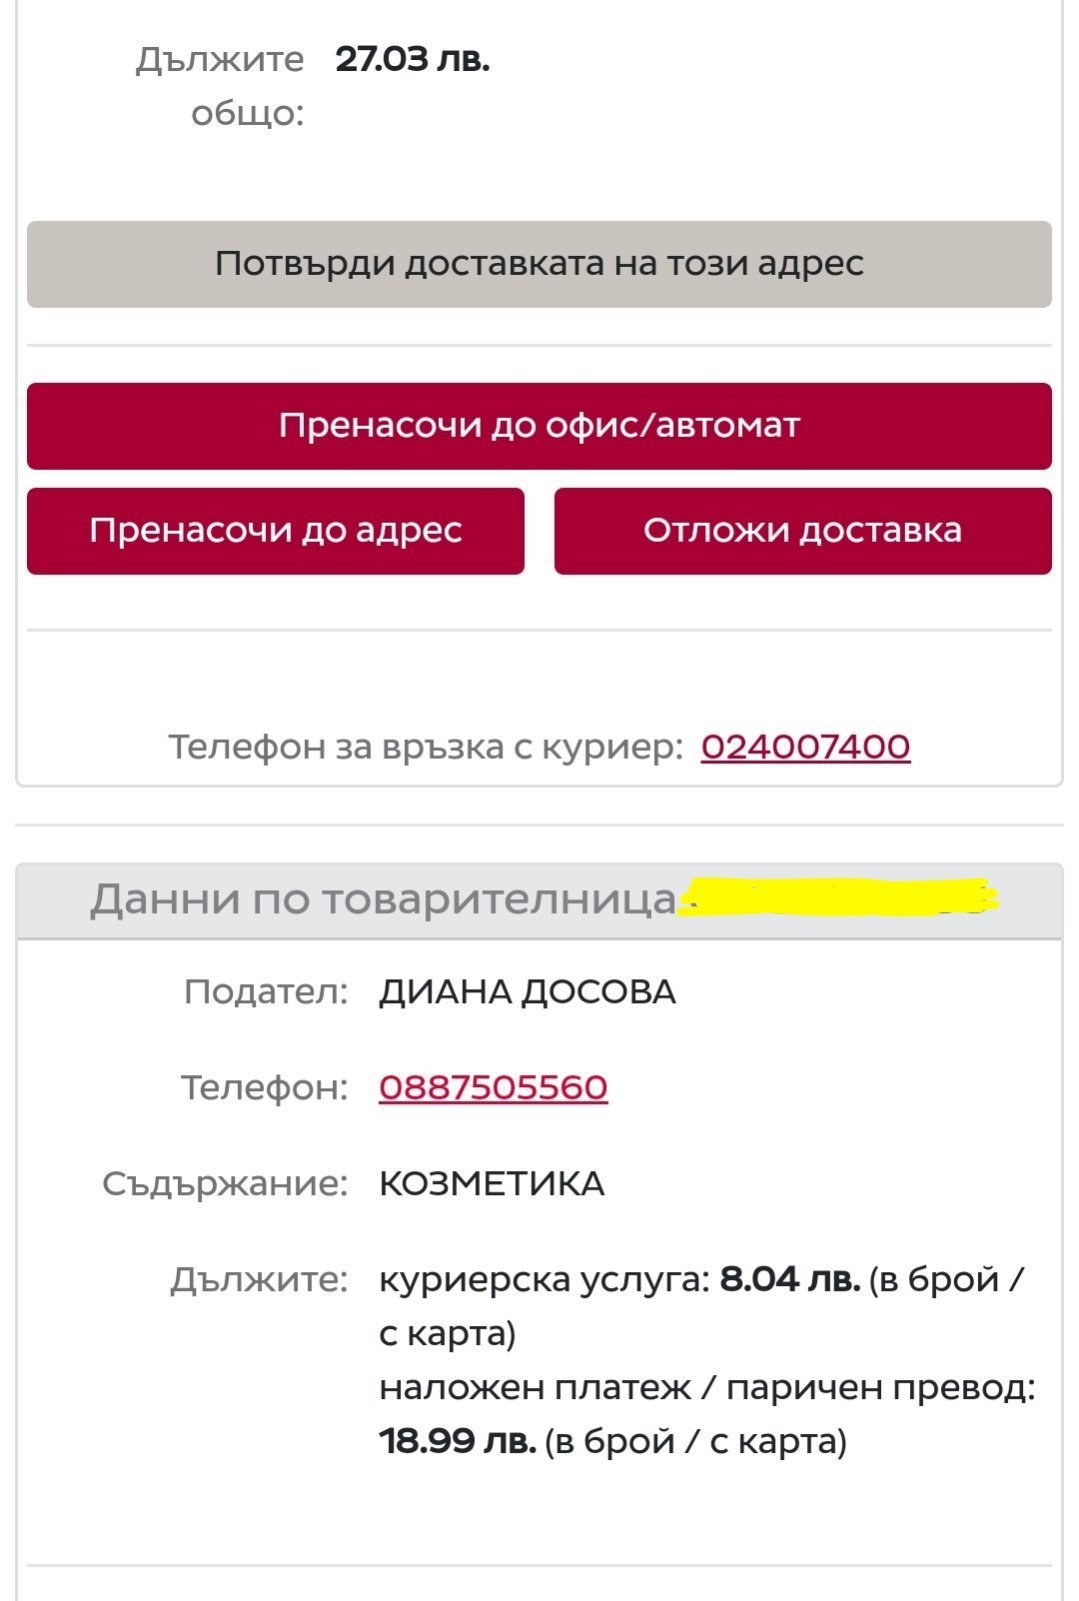This screenshot has width=1079, height=1601.
Task: Click the 'куриерска услуга:' text
Action: coord(544,1279)
